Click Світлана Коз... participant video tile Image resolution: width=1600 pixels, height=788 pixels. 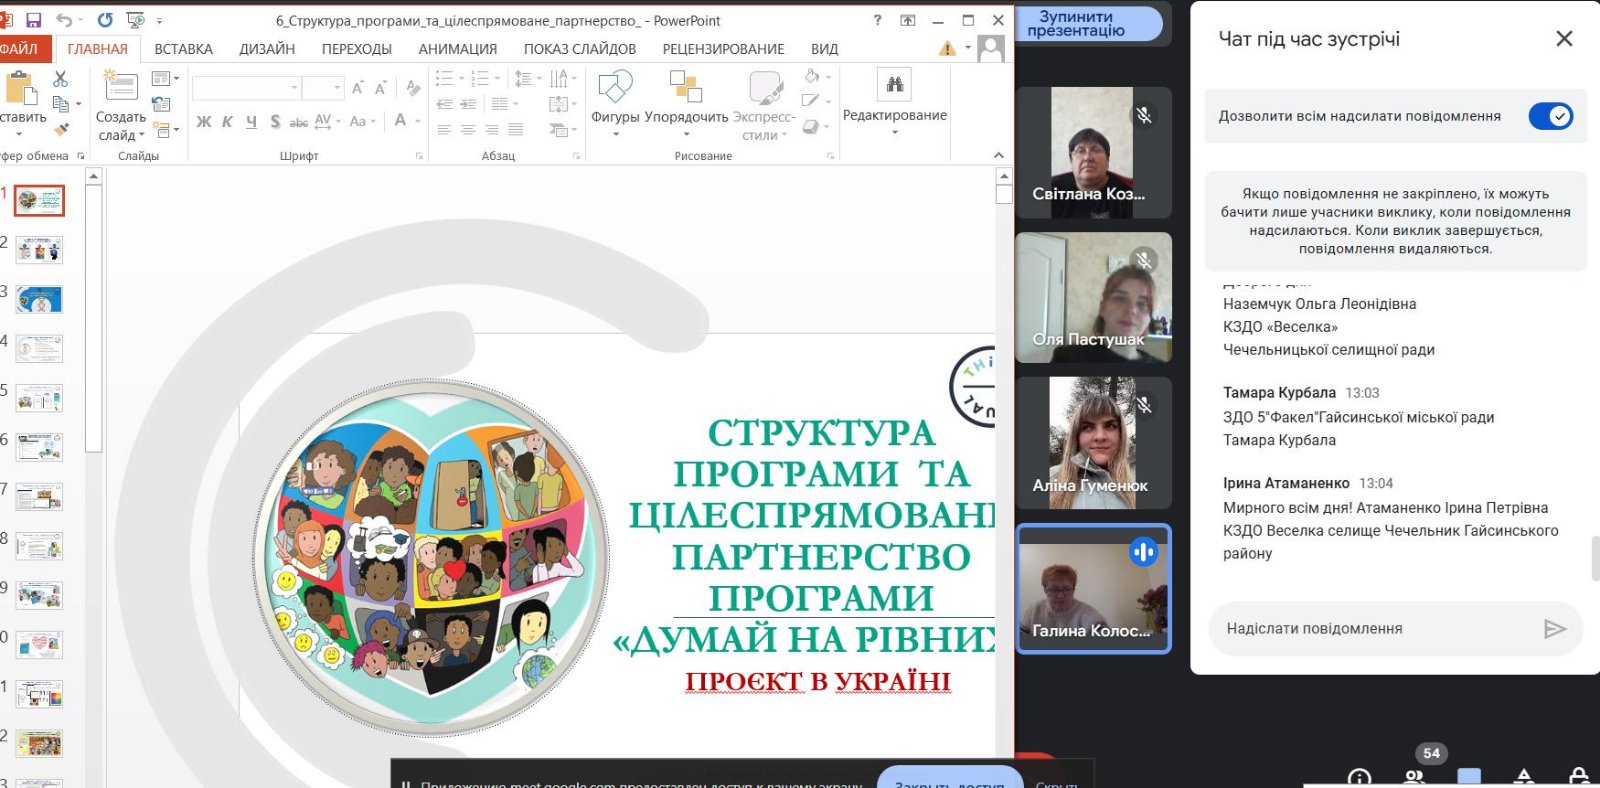click(1093, 152)
